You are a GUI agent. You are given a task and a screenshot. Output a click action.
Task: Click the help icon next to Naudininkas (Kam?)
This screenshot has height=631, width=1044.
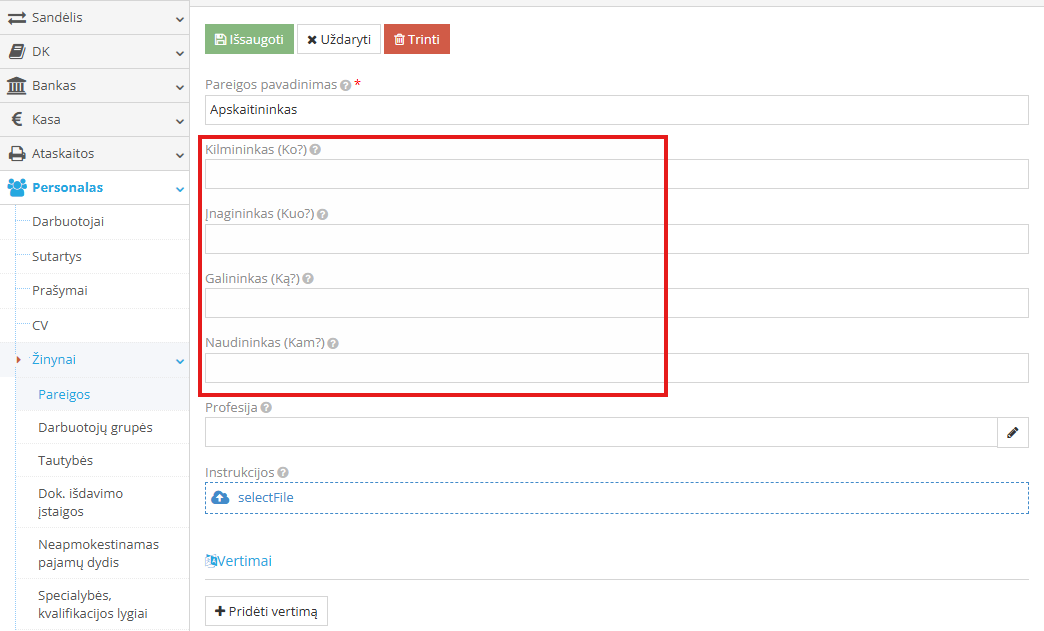333,343
